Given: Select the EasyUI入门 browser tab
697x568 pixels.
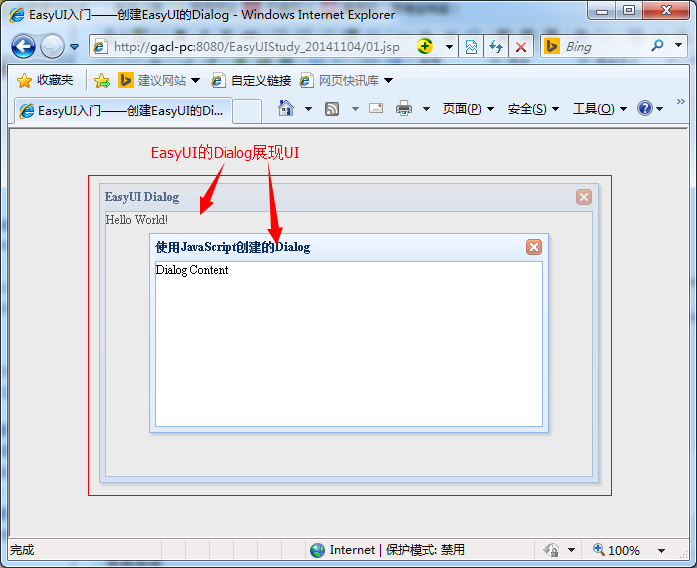Looking at the screenshot, I should (x=121, y=111).
